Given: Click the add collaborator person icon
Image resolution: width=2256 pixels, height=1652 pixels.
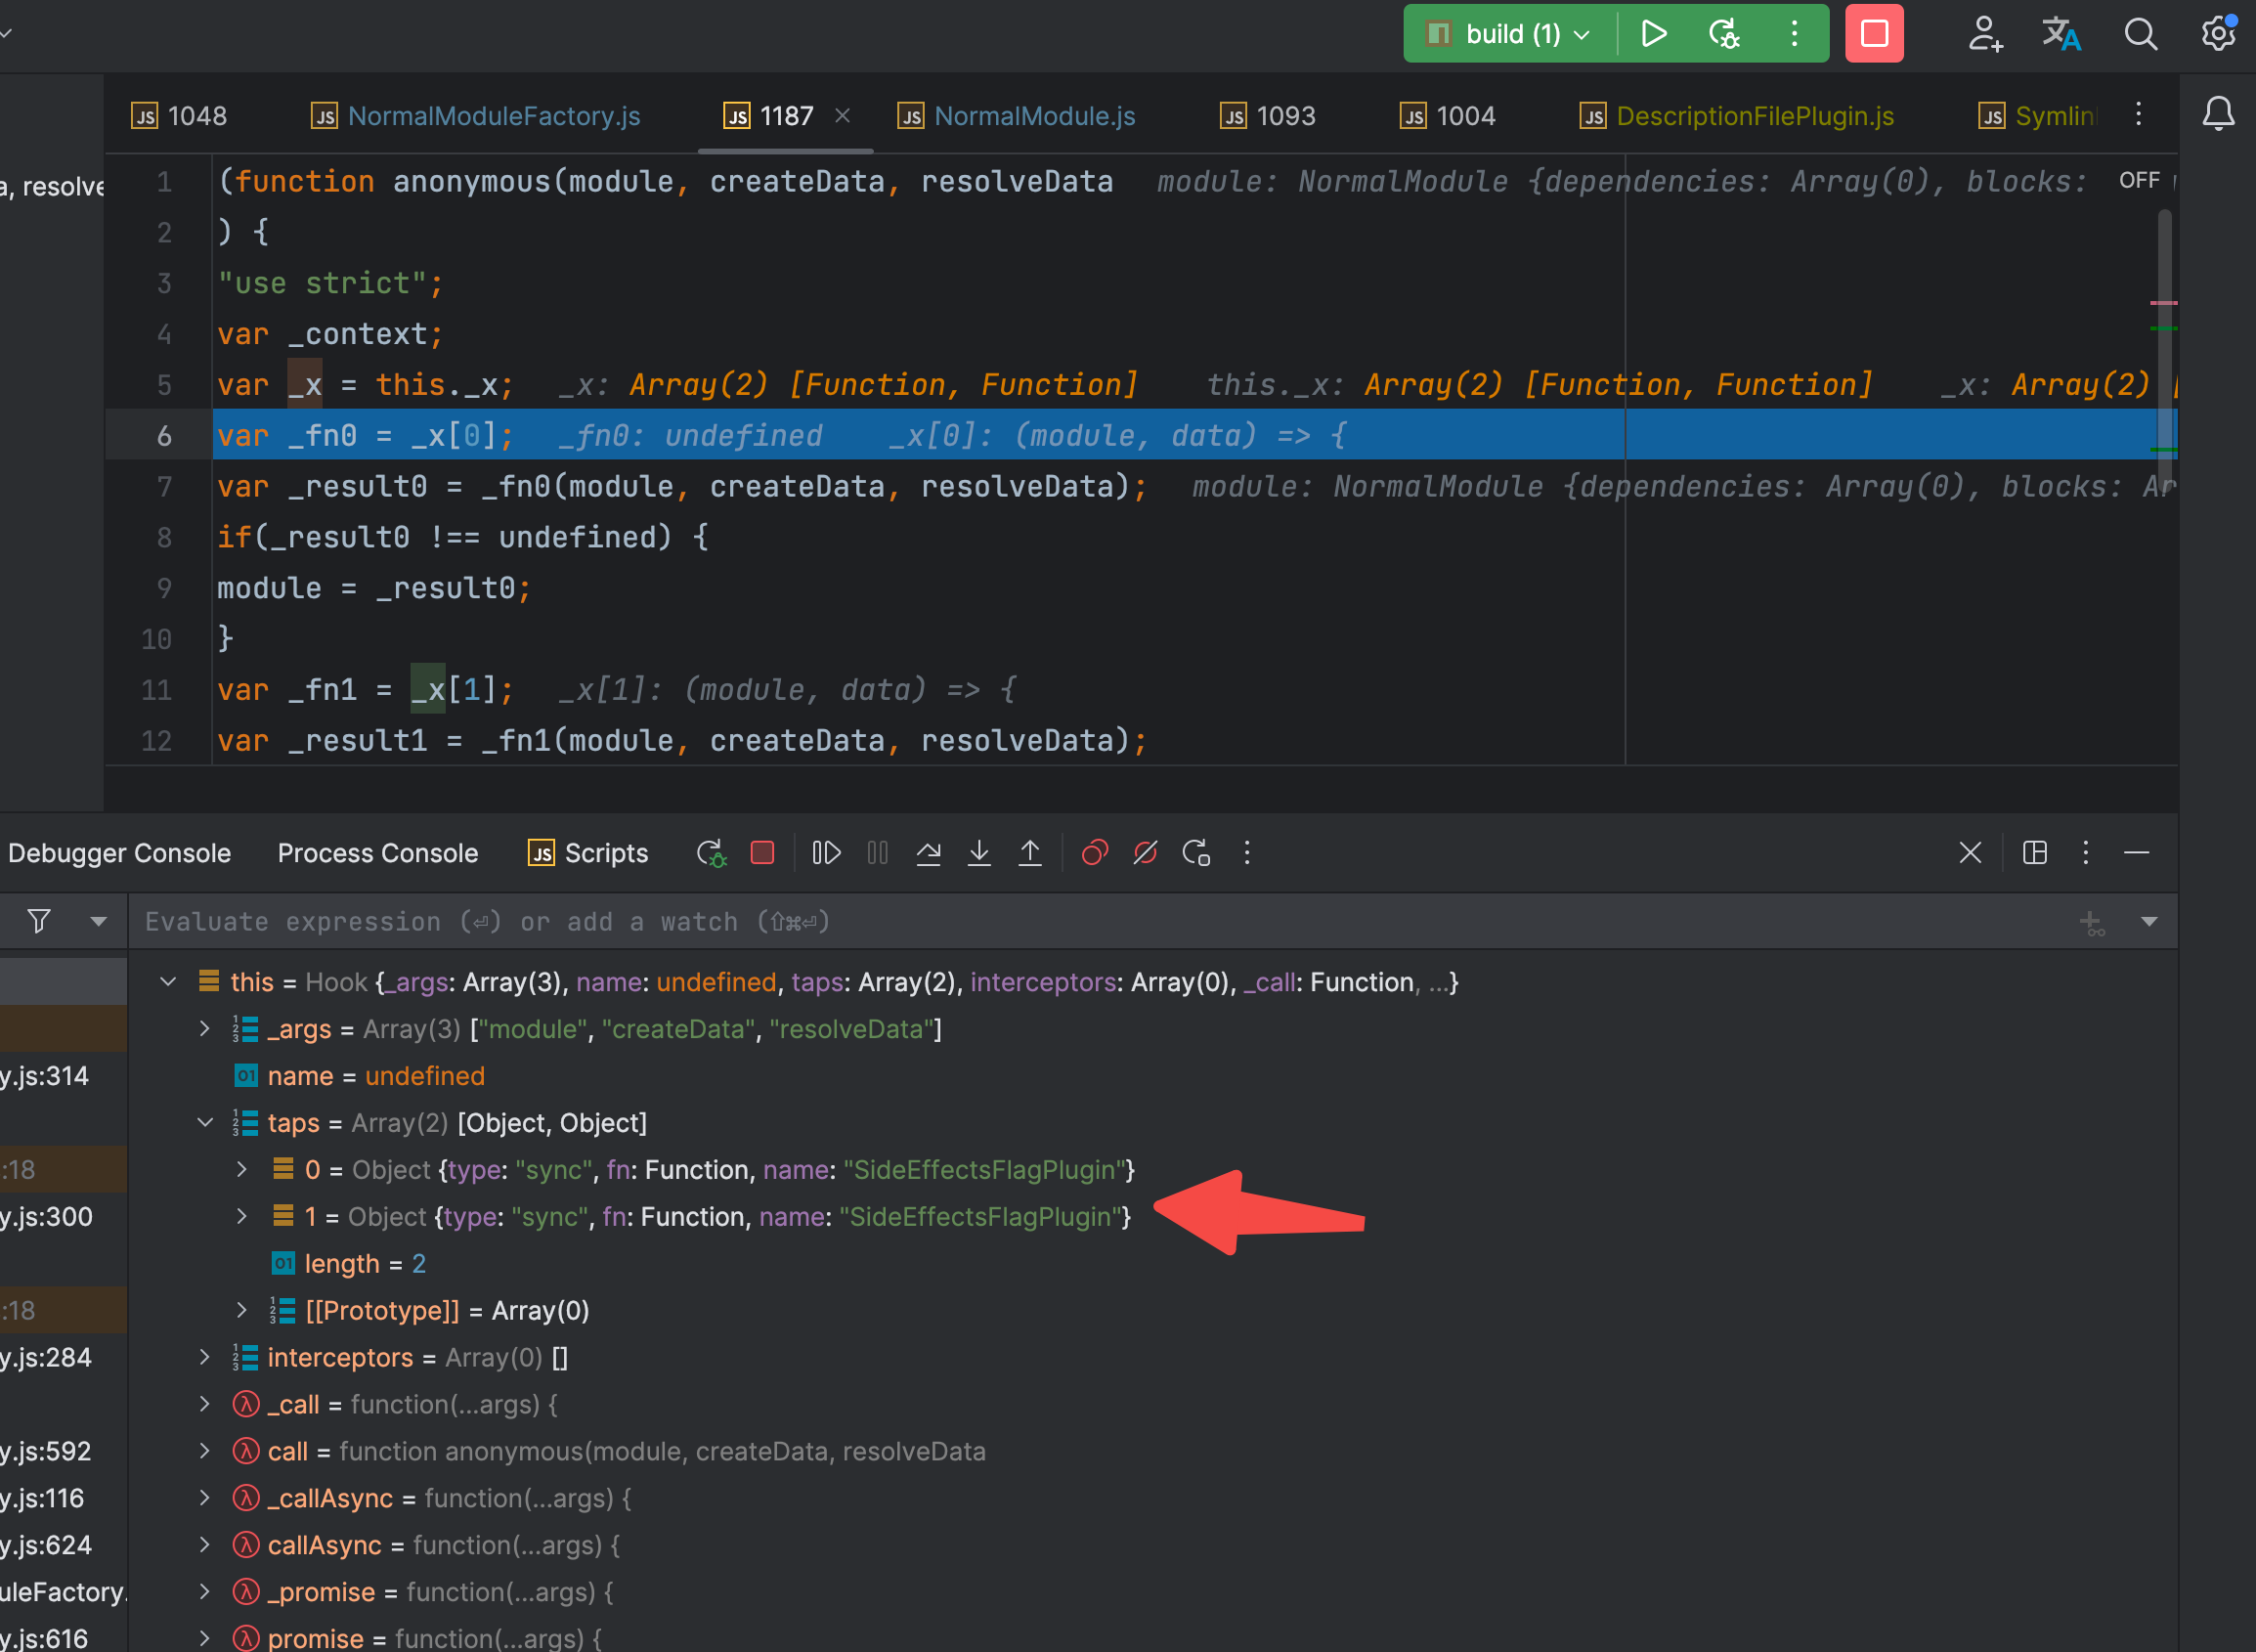Looking at the screenshot, I should 1985,34.
